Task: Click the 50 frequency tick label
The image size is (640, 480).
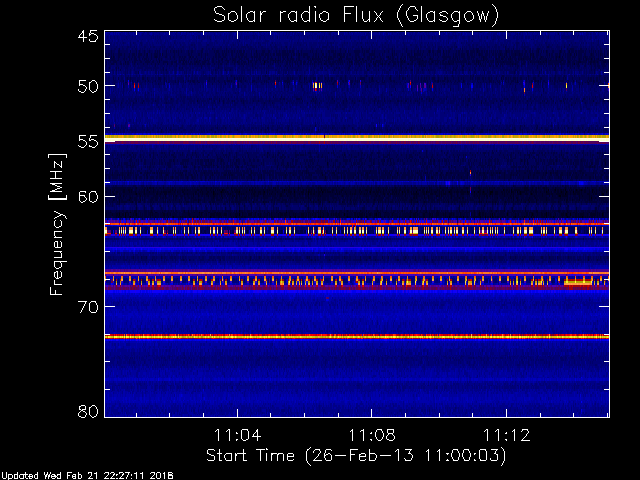Action: coord(88,87)
